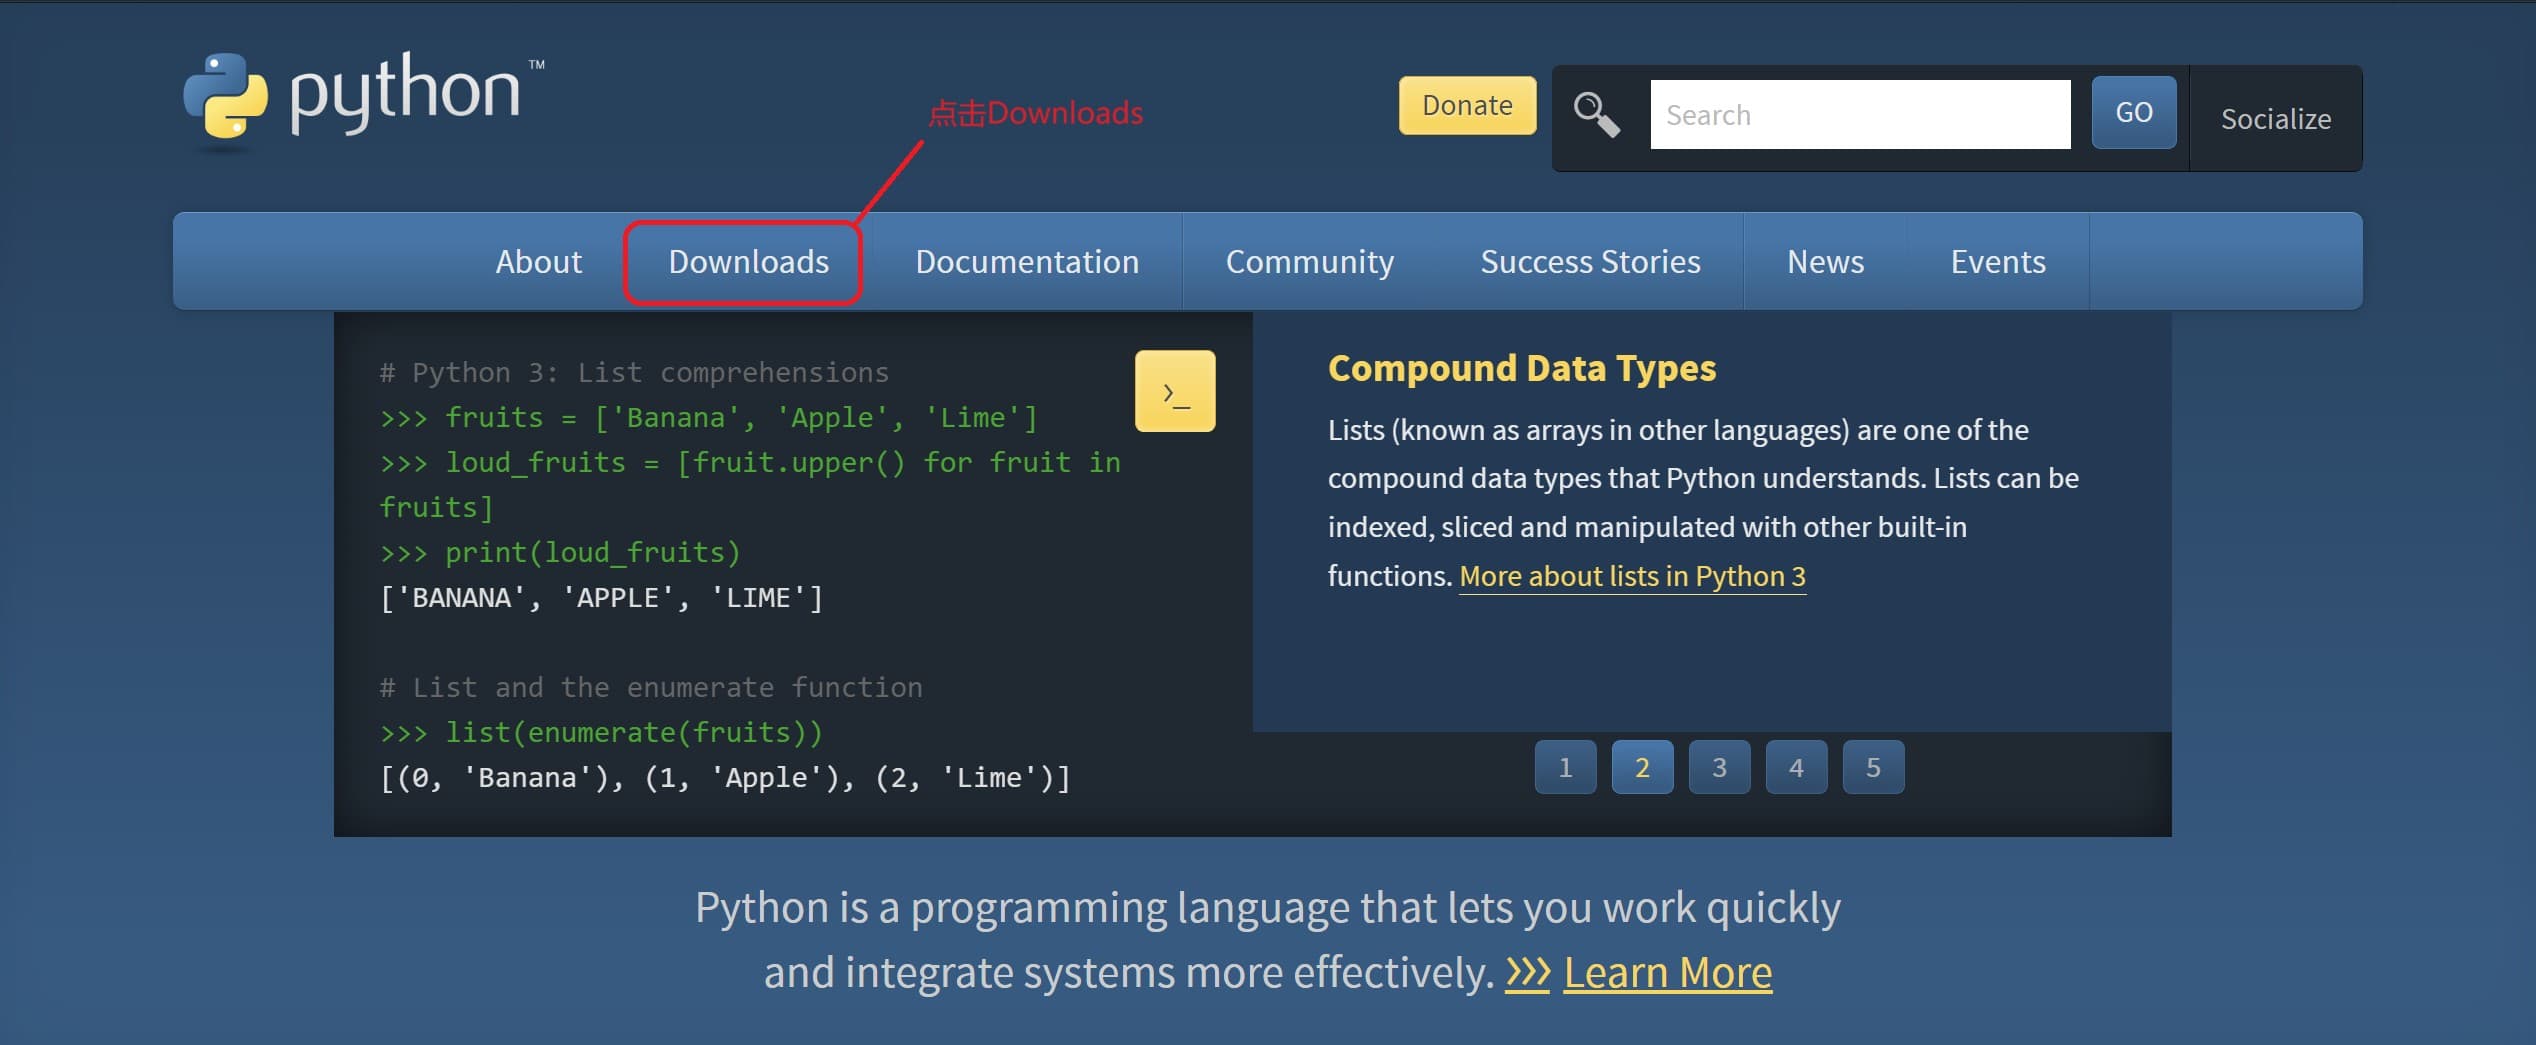The image size is (2536, 1045).
Task: Click the '# List and the enumerate function' comment
Action: (651, 687)
